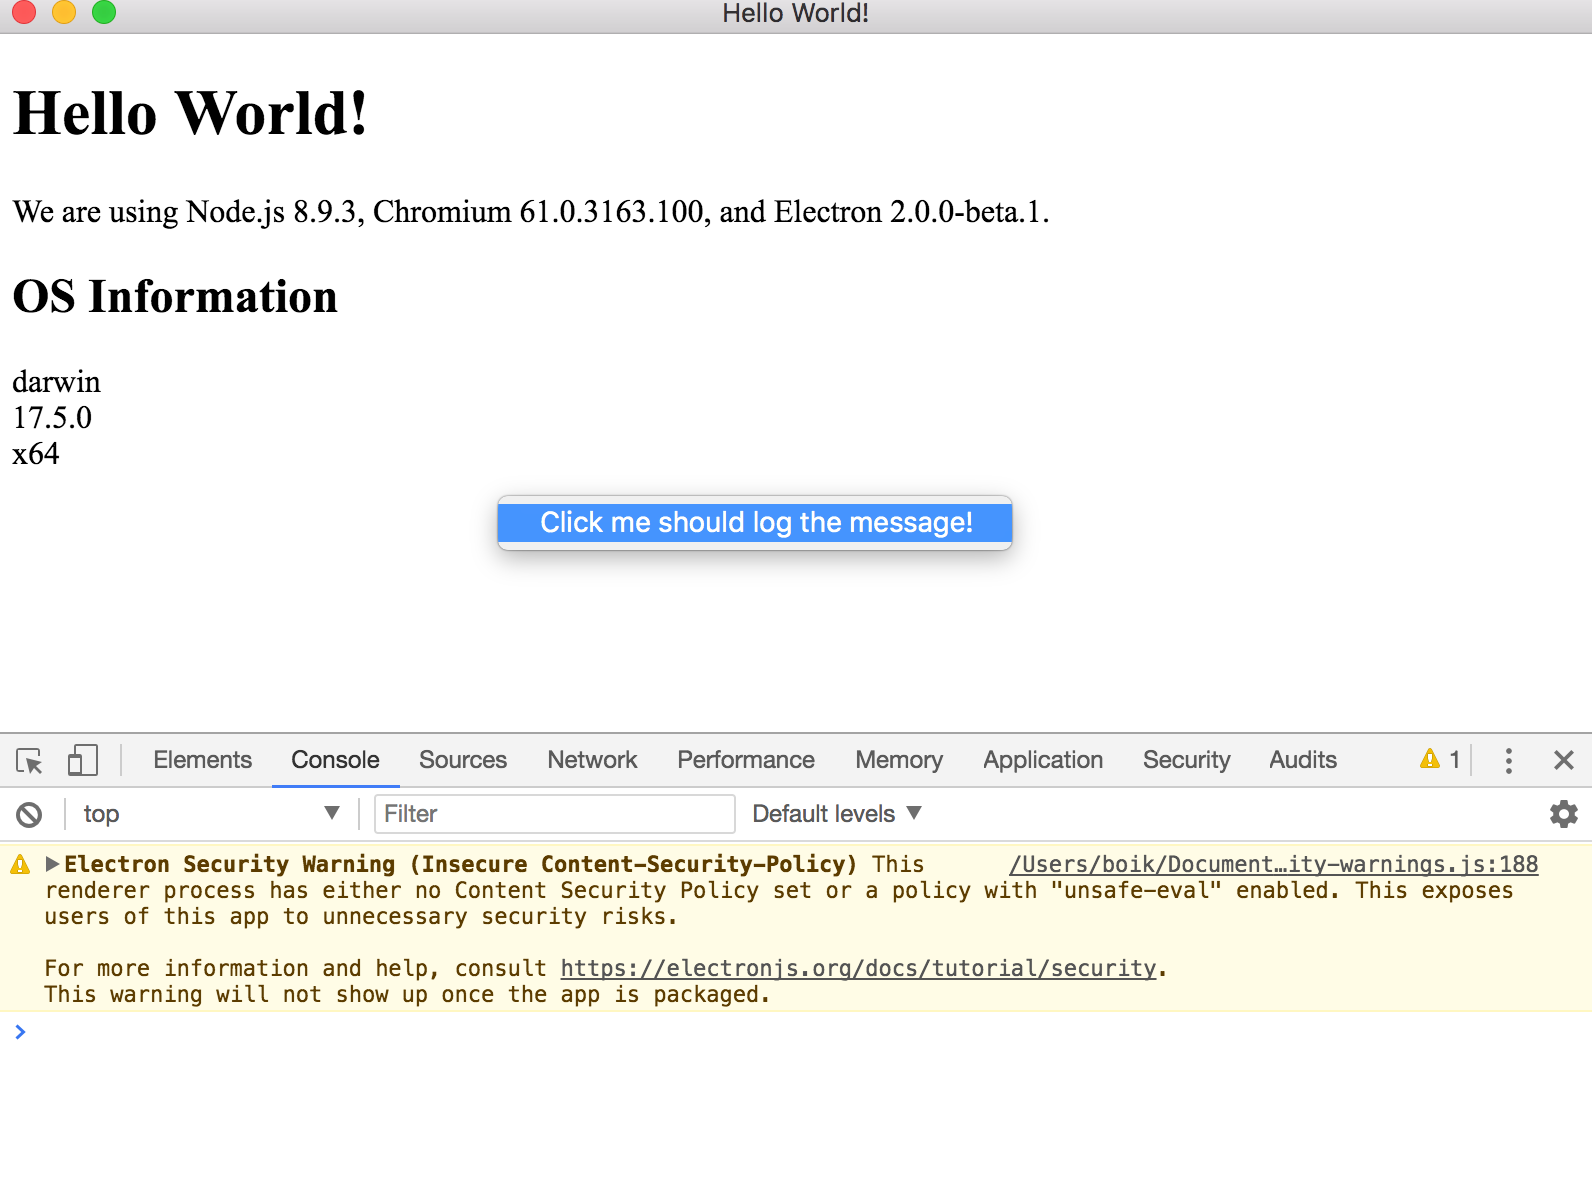
Task: Clear the console with the ban icon
Action: tap(29, 815)
